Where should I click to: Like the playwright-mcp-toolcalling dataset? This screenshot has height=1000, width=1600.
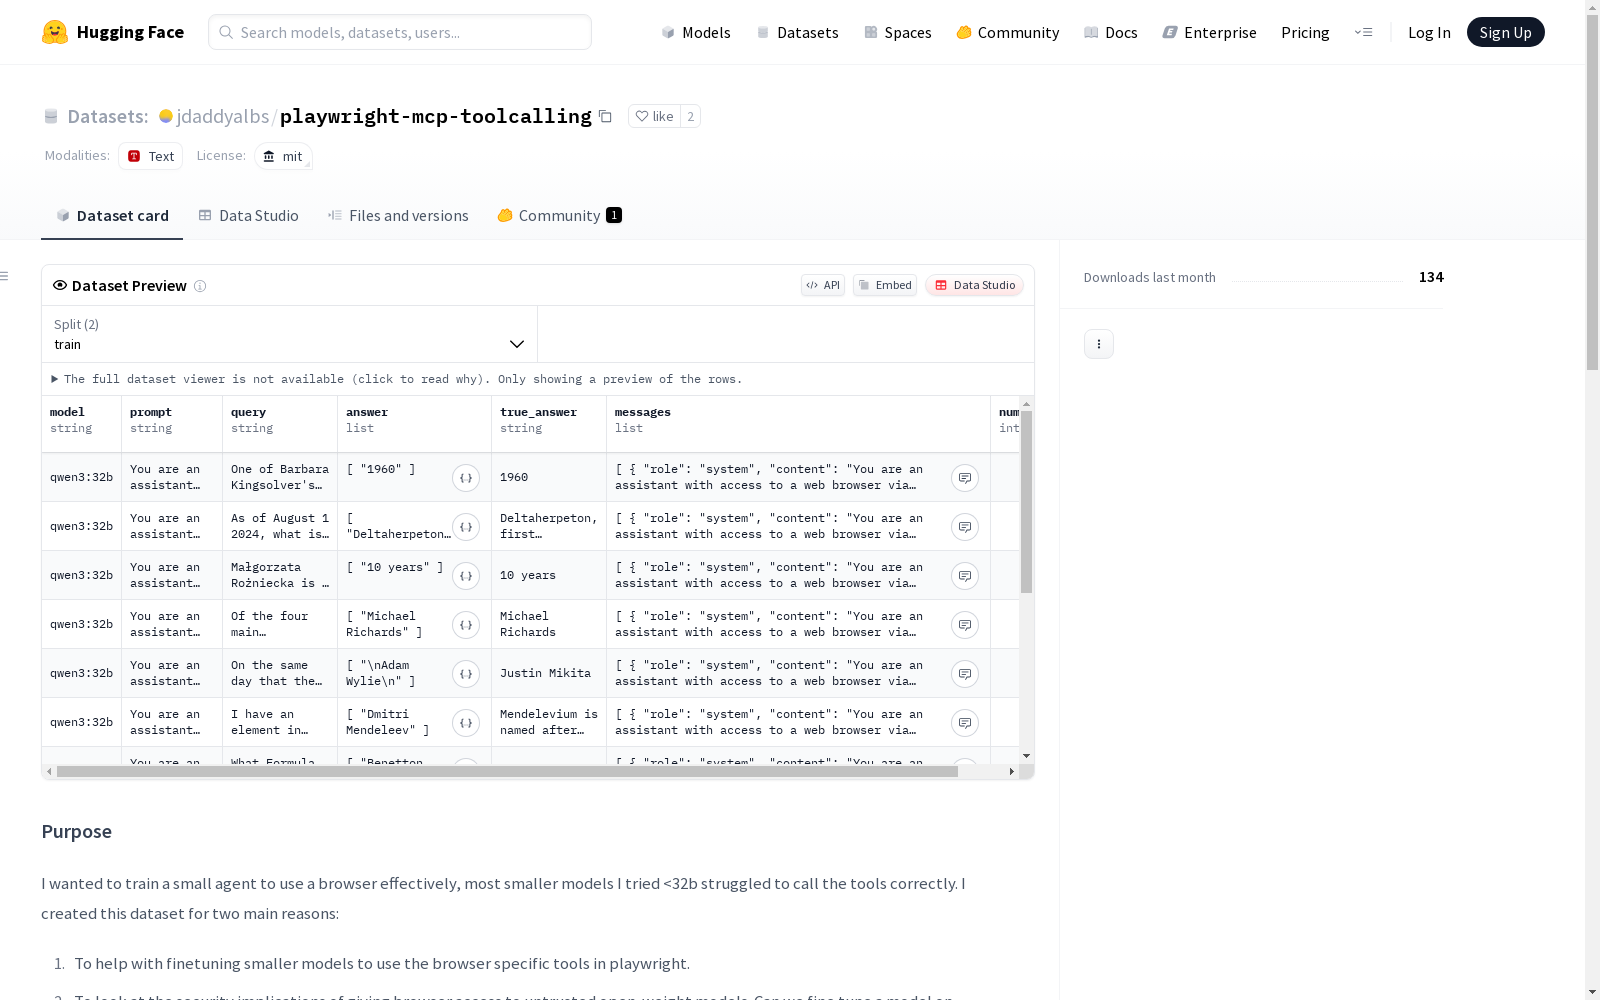pyautogui.click(x=654, y=116)
